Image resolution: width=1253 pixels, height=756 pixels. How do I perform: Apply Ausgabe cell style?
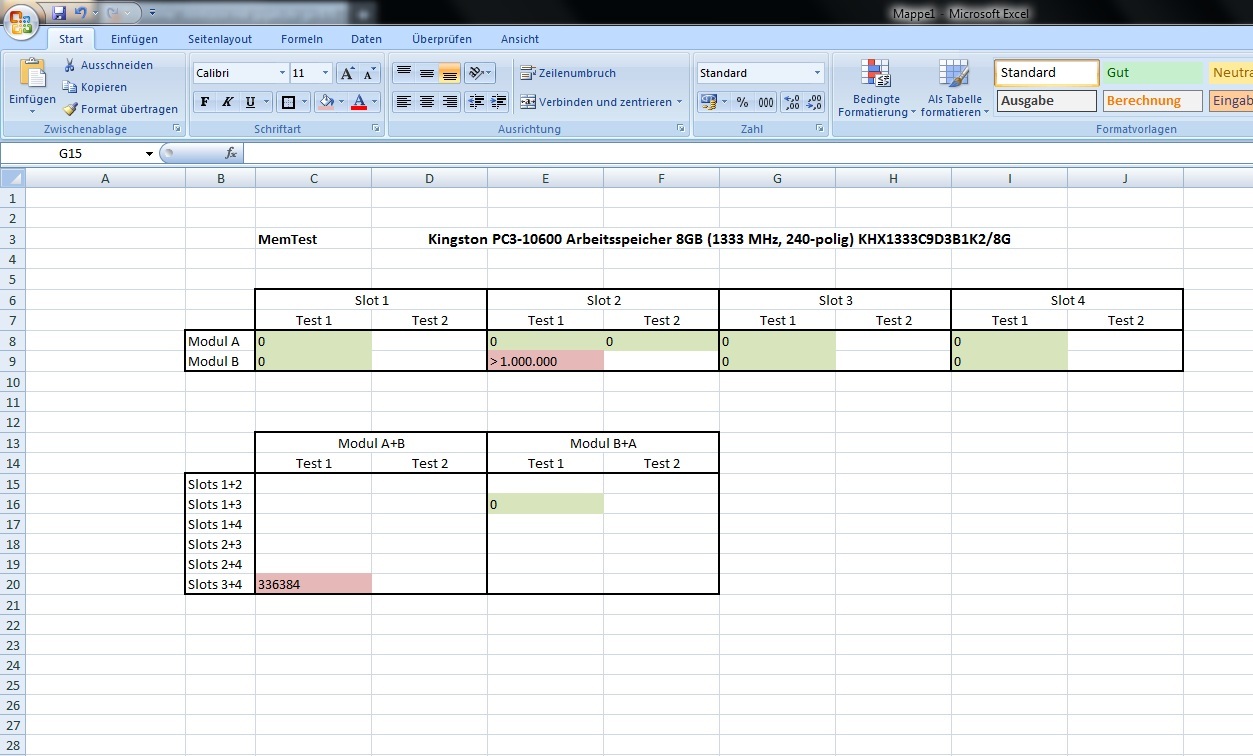coord(1047,101)
